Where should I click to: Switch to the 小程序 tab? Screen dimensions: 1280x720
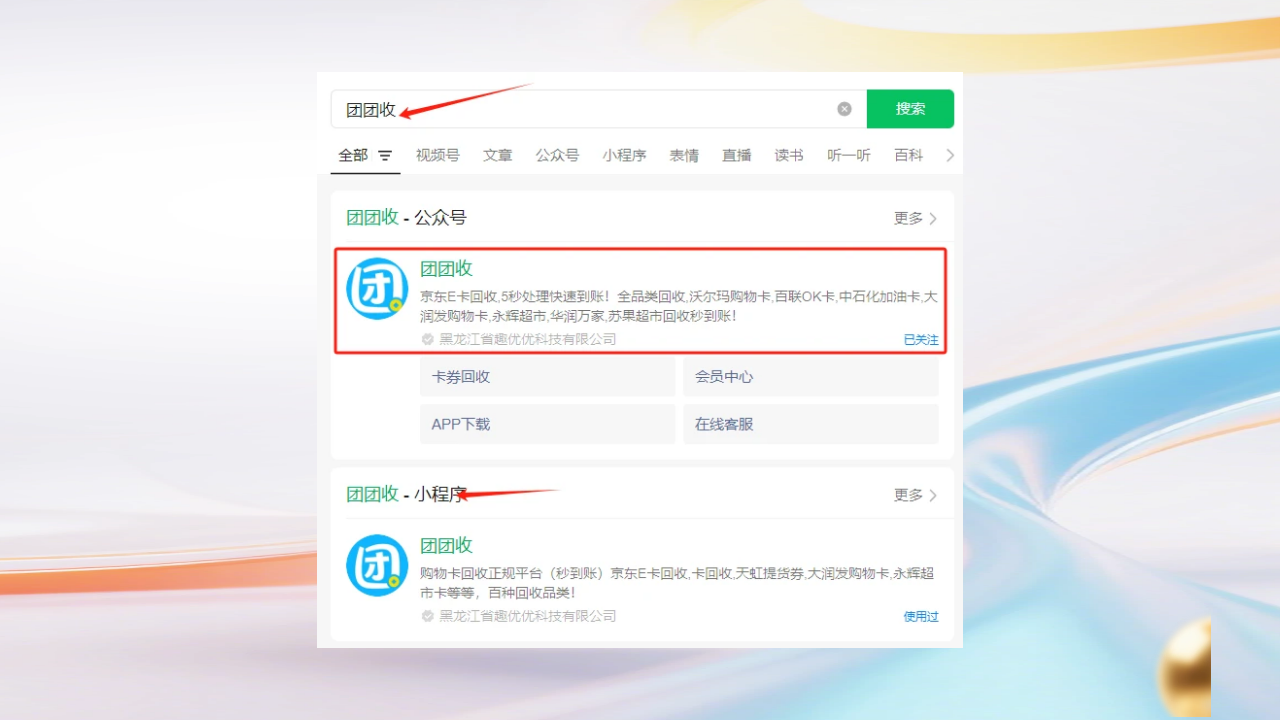click(624, 155)
